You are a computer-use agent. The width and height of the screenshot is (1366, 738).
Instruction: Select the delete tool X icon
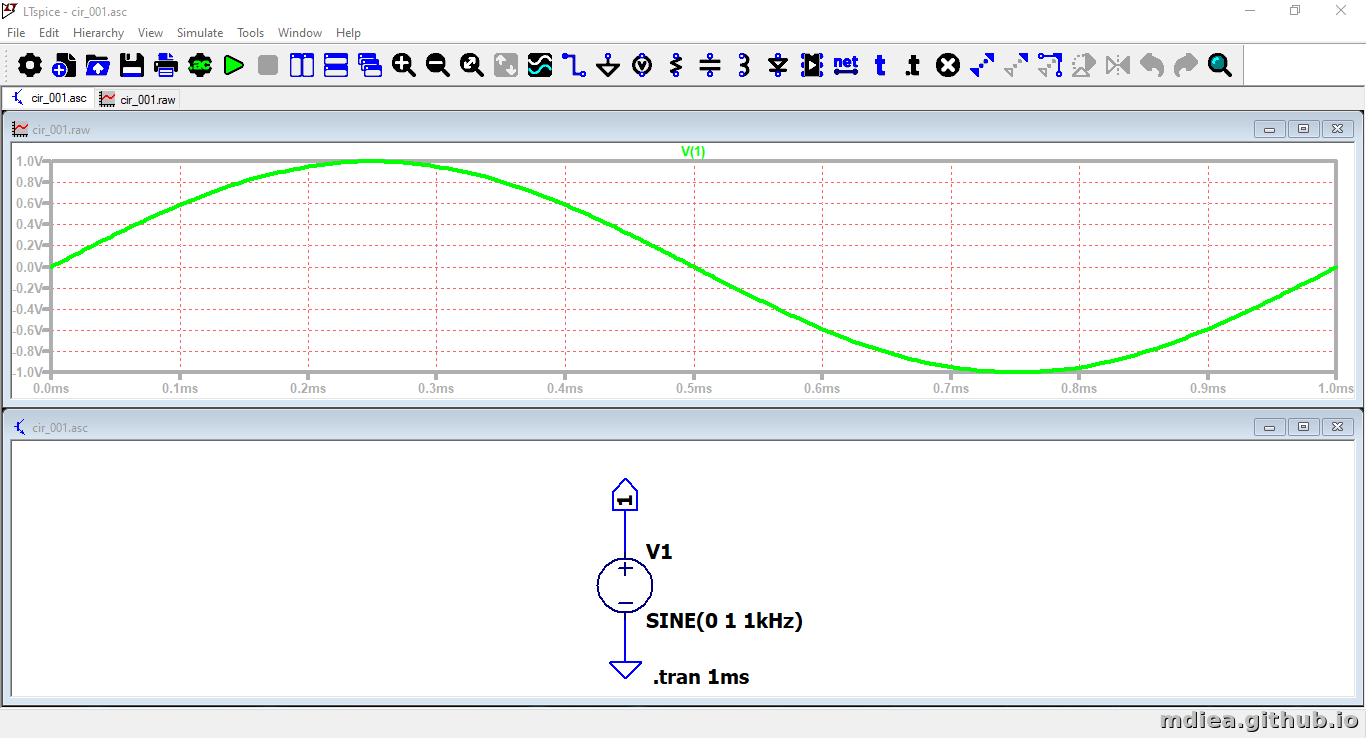tap(948, 66)
